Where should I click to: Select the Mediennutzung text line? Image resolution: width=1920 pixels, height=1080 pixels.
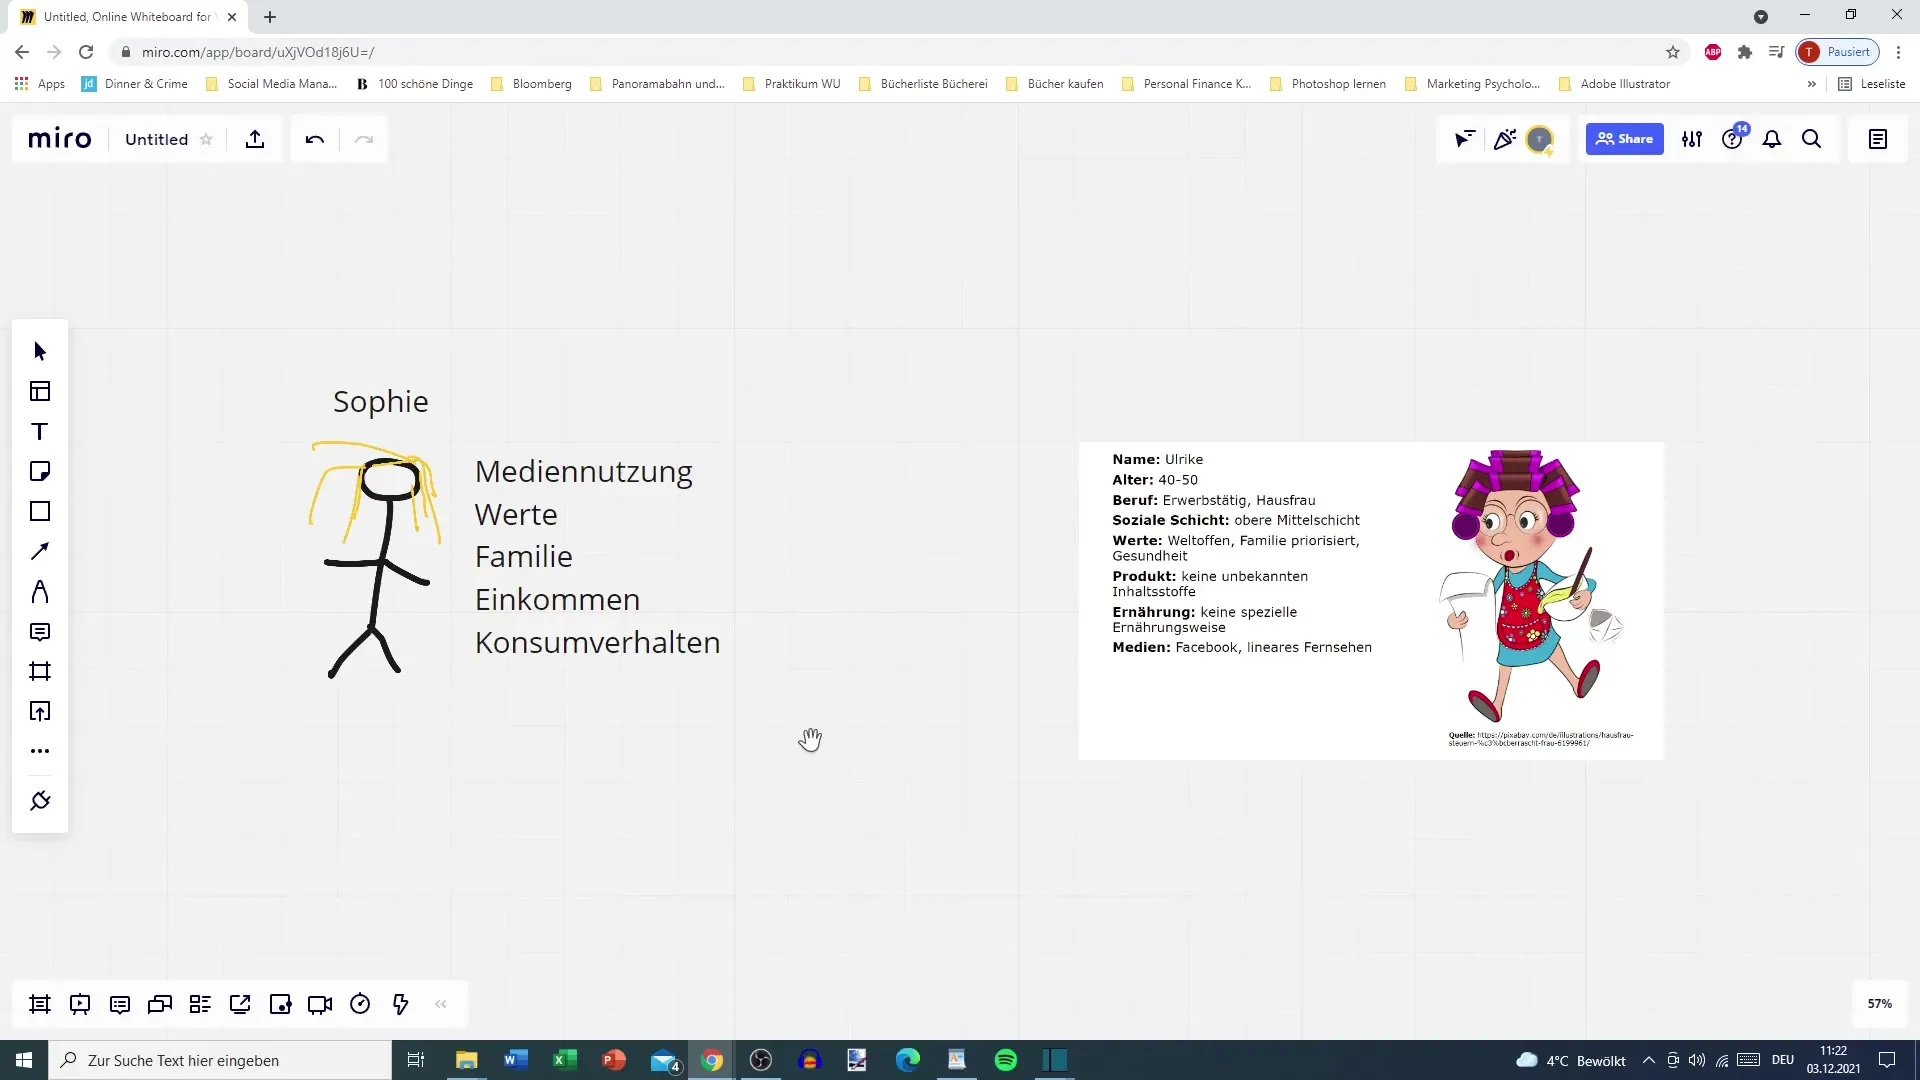click(583, 471)
